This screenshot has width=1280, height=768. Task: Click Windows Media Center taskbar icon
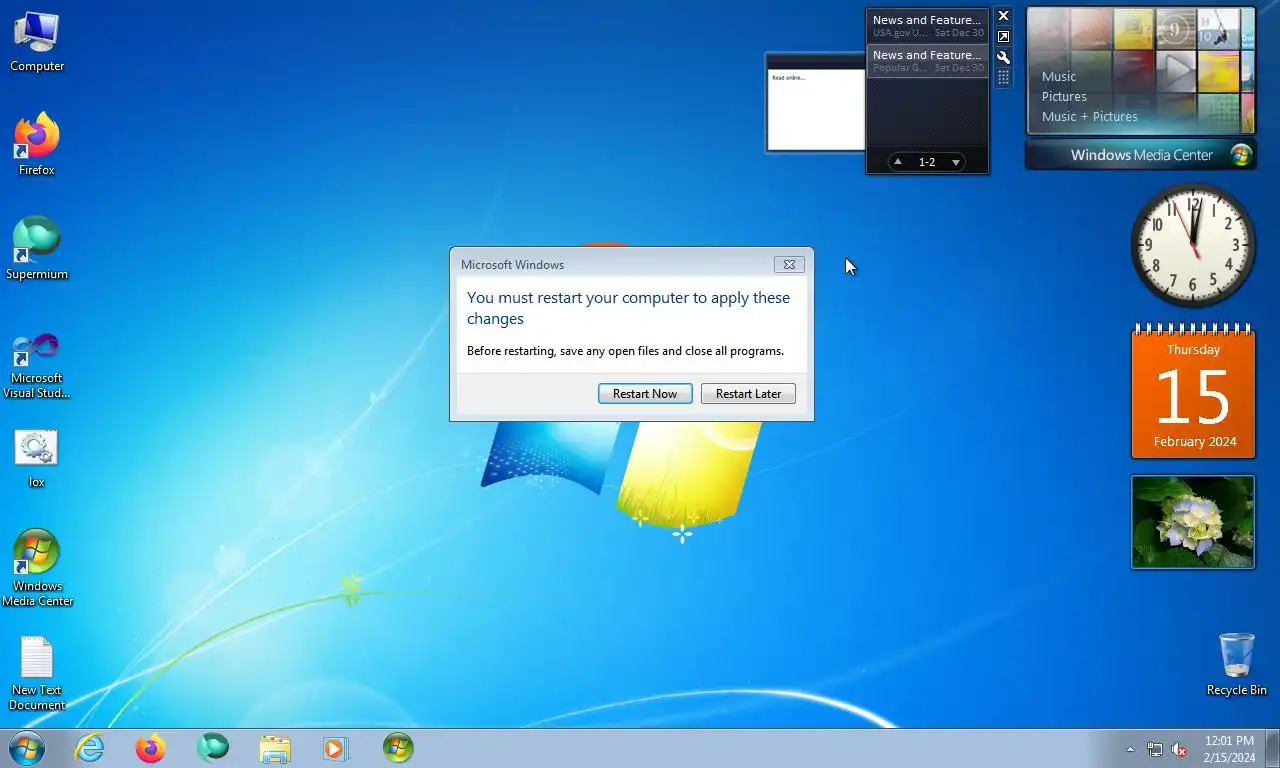(x=398, y=748)
